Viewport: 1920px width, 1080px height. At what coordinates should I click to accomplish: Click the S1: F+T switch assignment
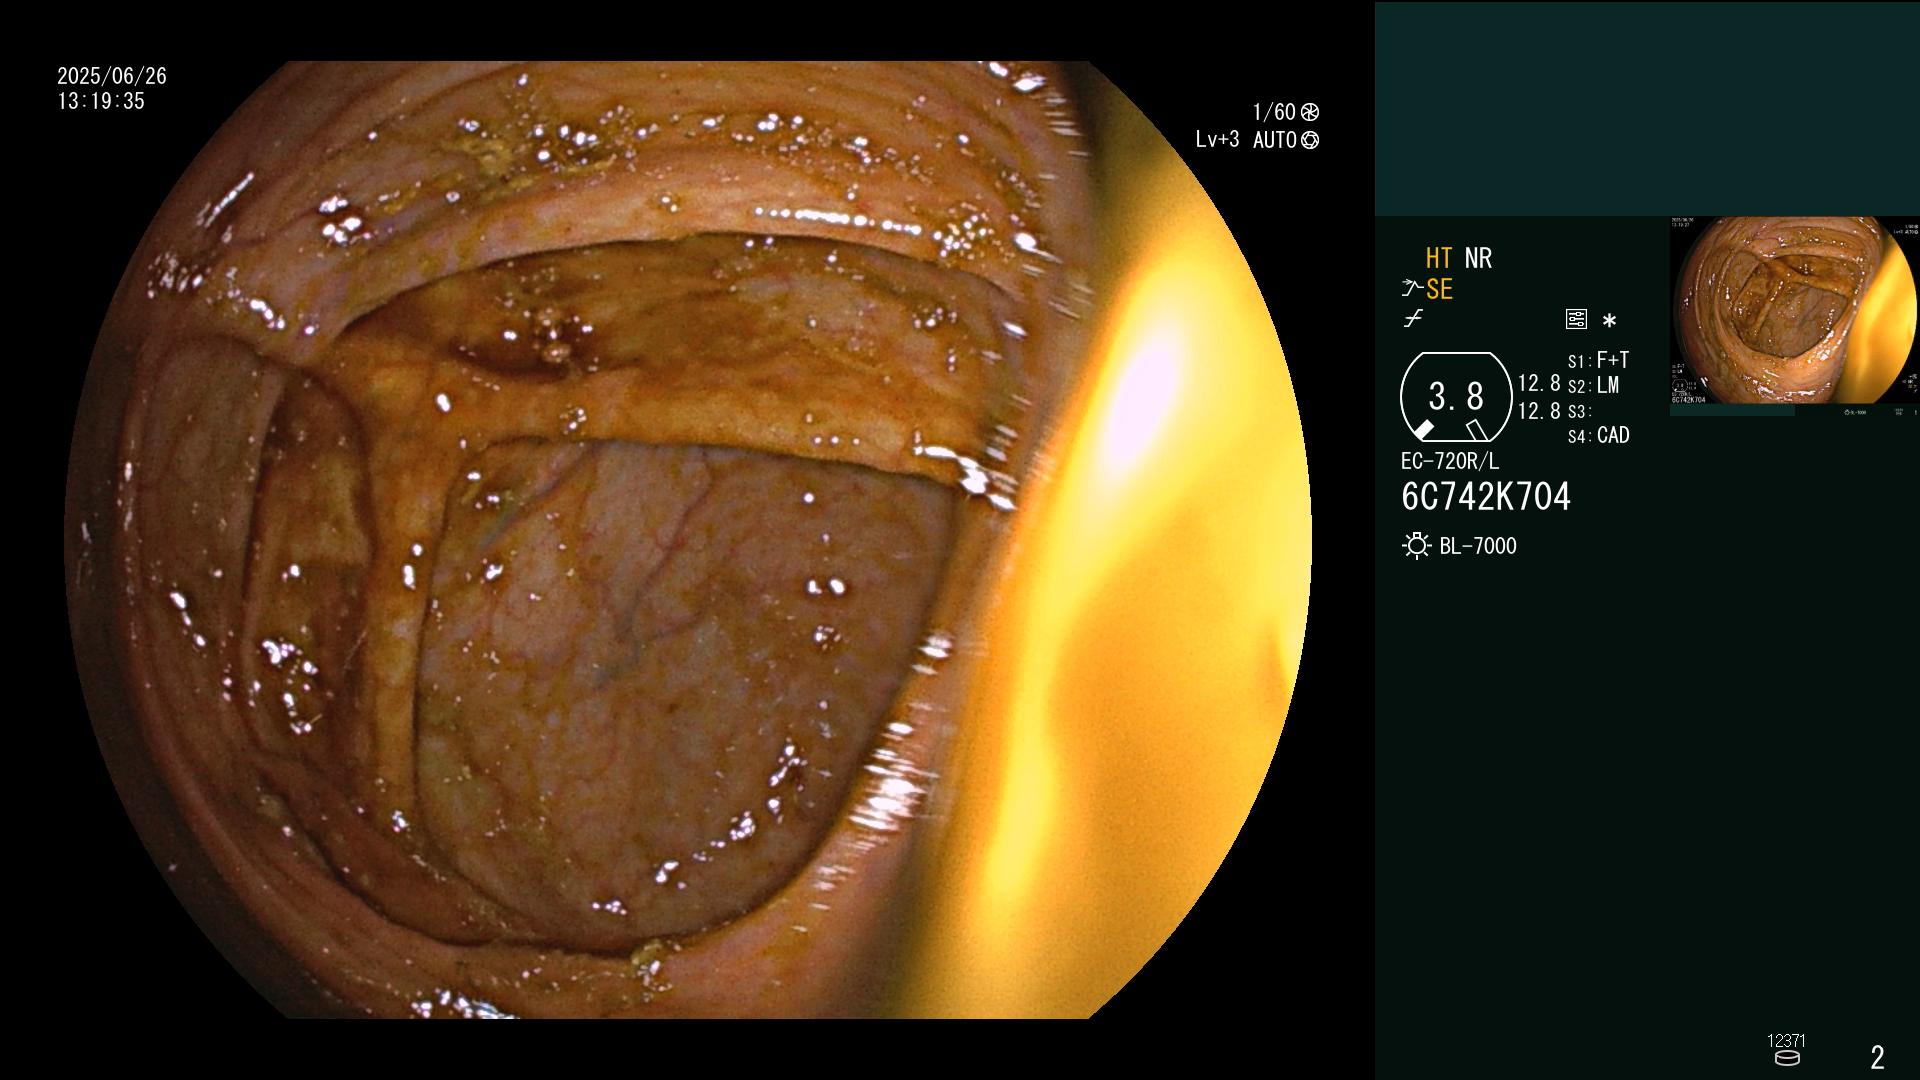click(x=1598, y=360)
